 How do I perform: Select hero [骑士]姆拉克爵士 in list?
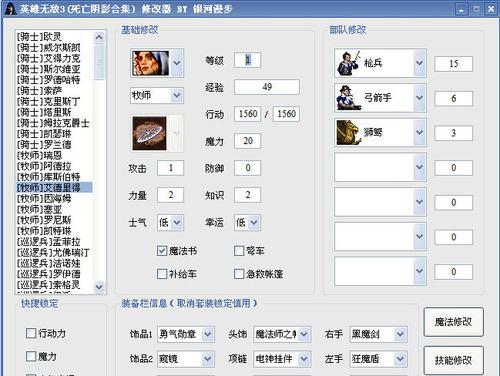click(x=53, y=123)
